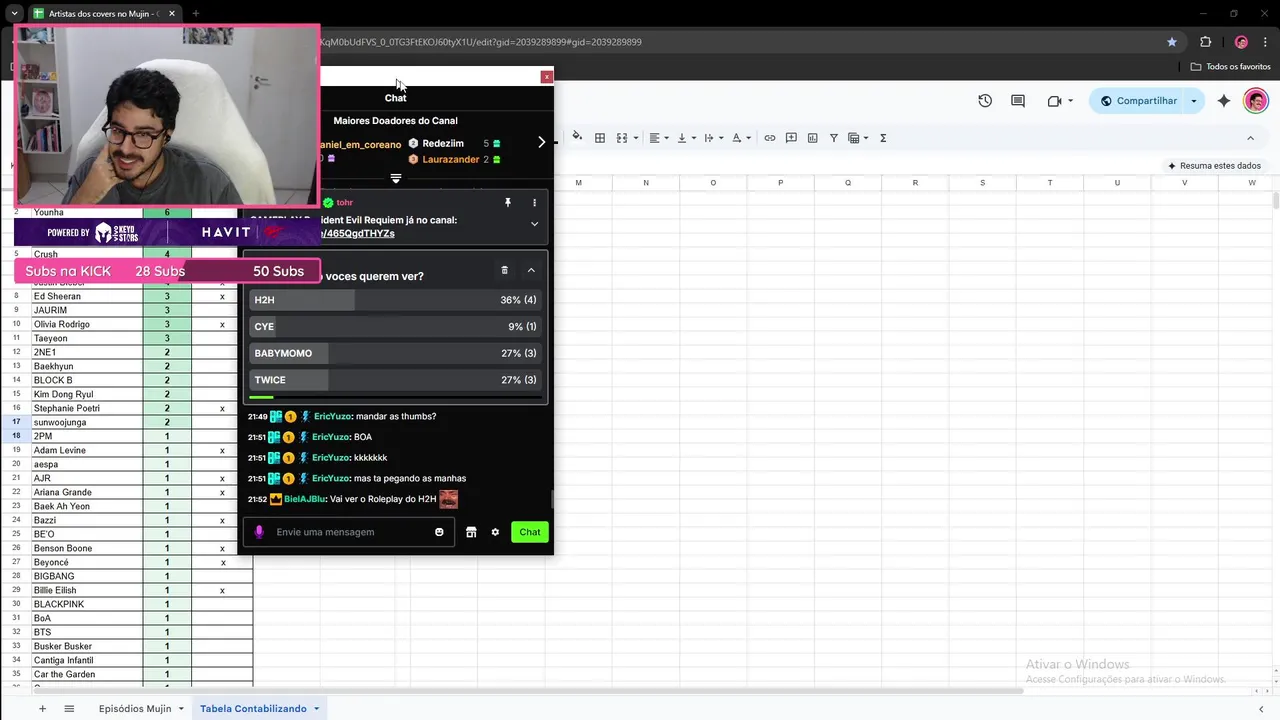Open version history clock icon
1280x720 pixels.
tap(985, 101)
